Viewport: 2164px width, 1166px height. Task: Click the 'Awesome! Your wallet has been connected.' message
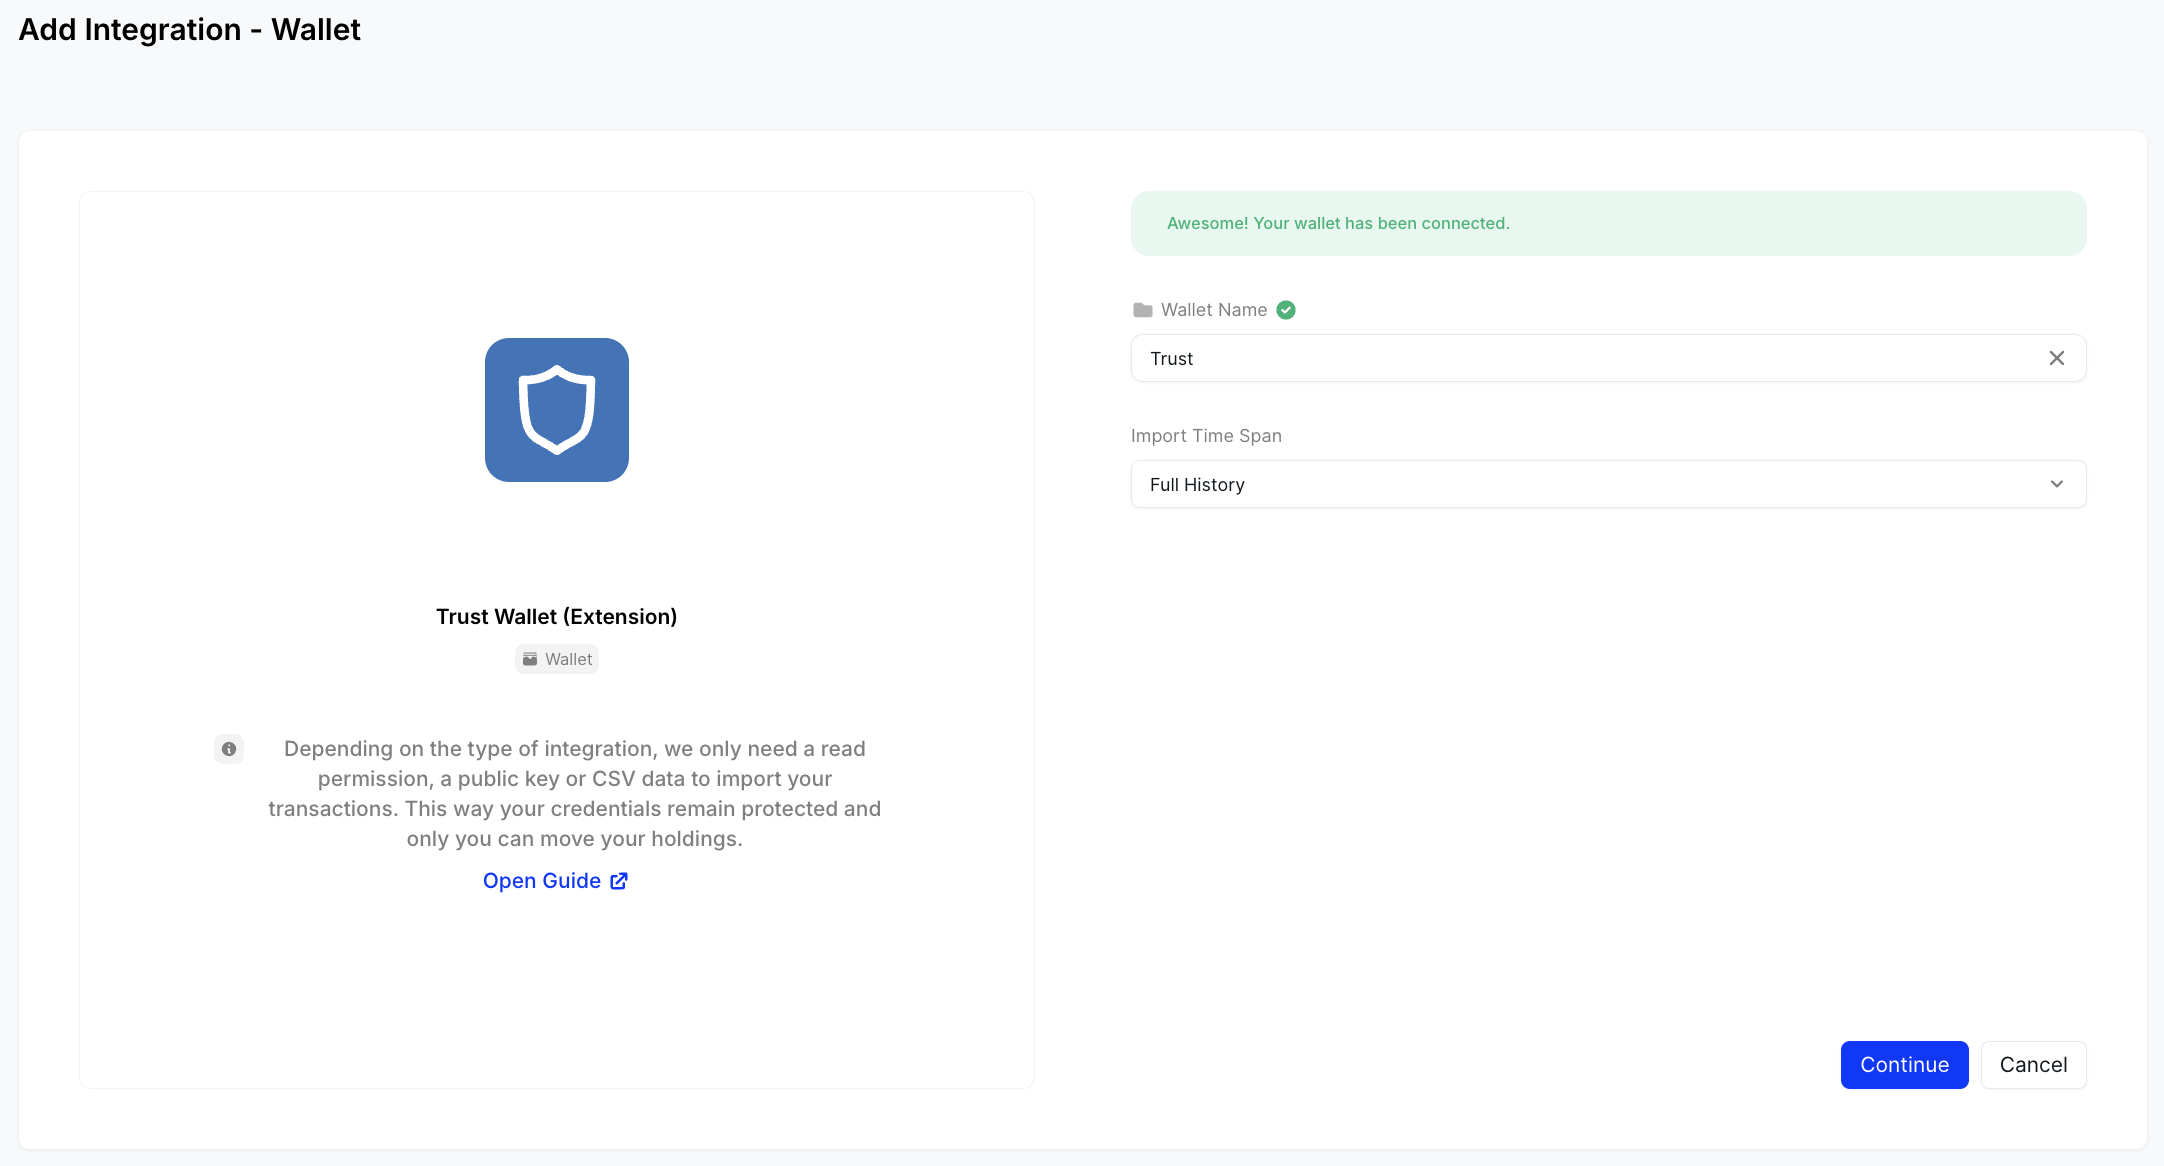(1338, 224)
